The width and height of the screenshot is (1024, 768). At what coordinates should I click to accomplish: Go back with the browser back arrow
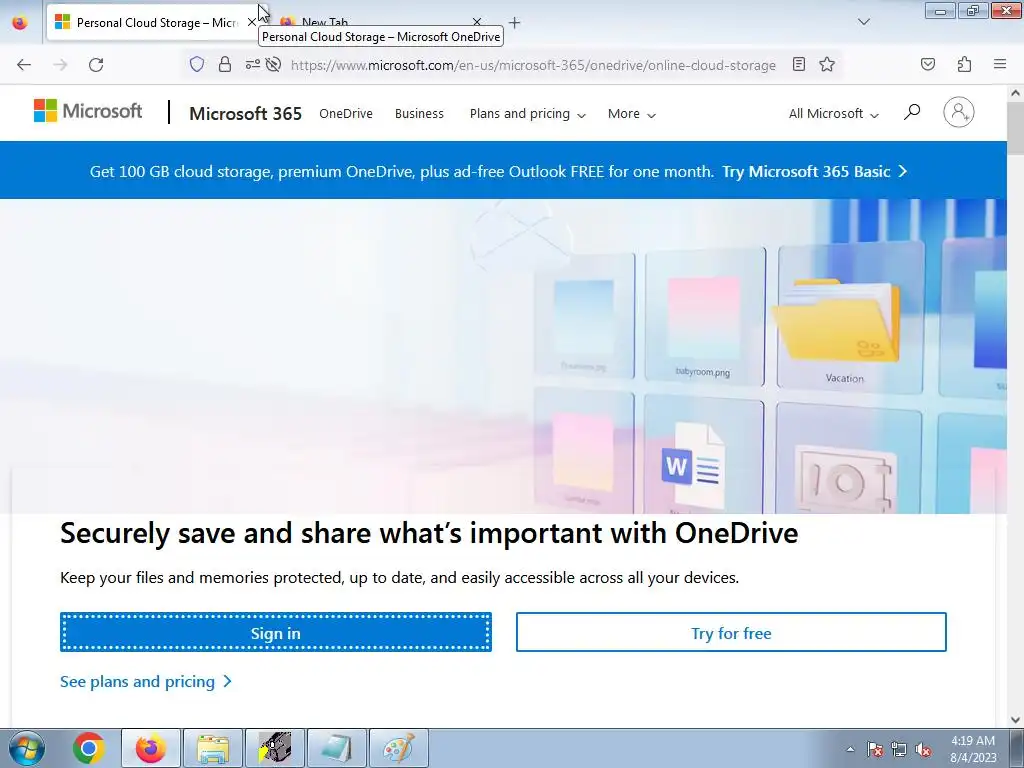24,65
